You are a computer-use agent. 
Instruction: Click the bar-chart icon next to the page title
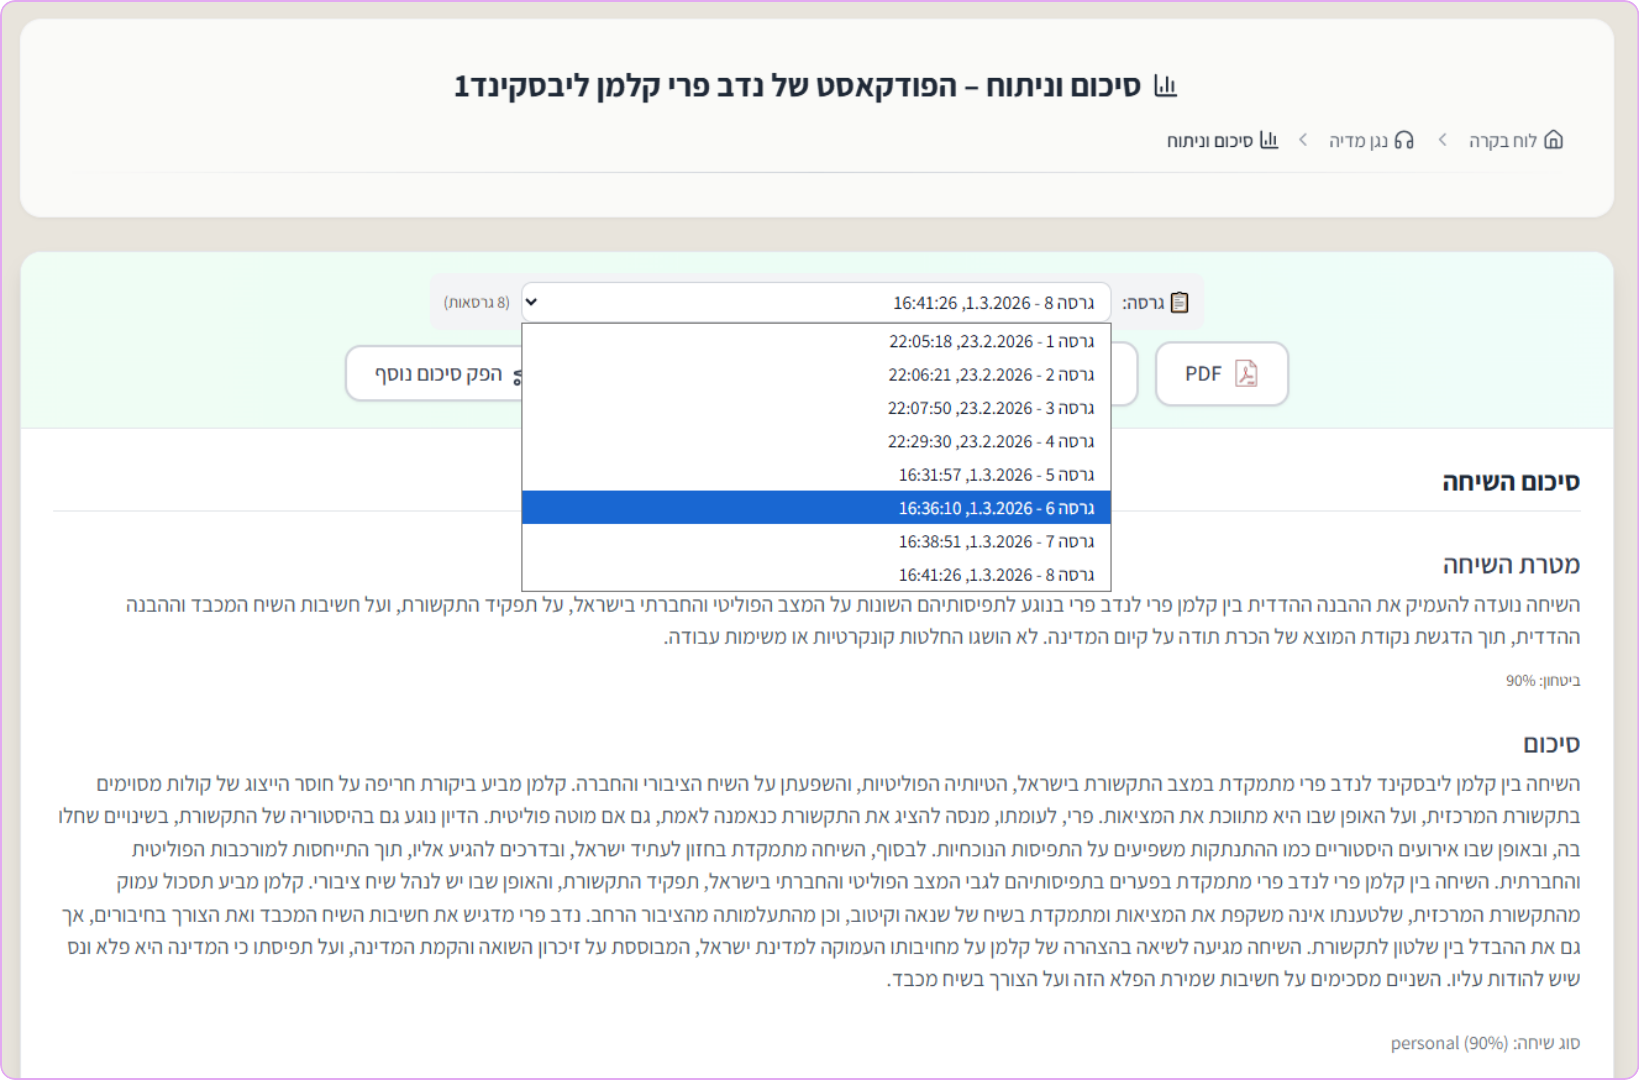pyautogui.click(x=1167, y=86)
